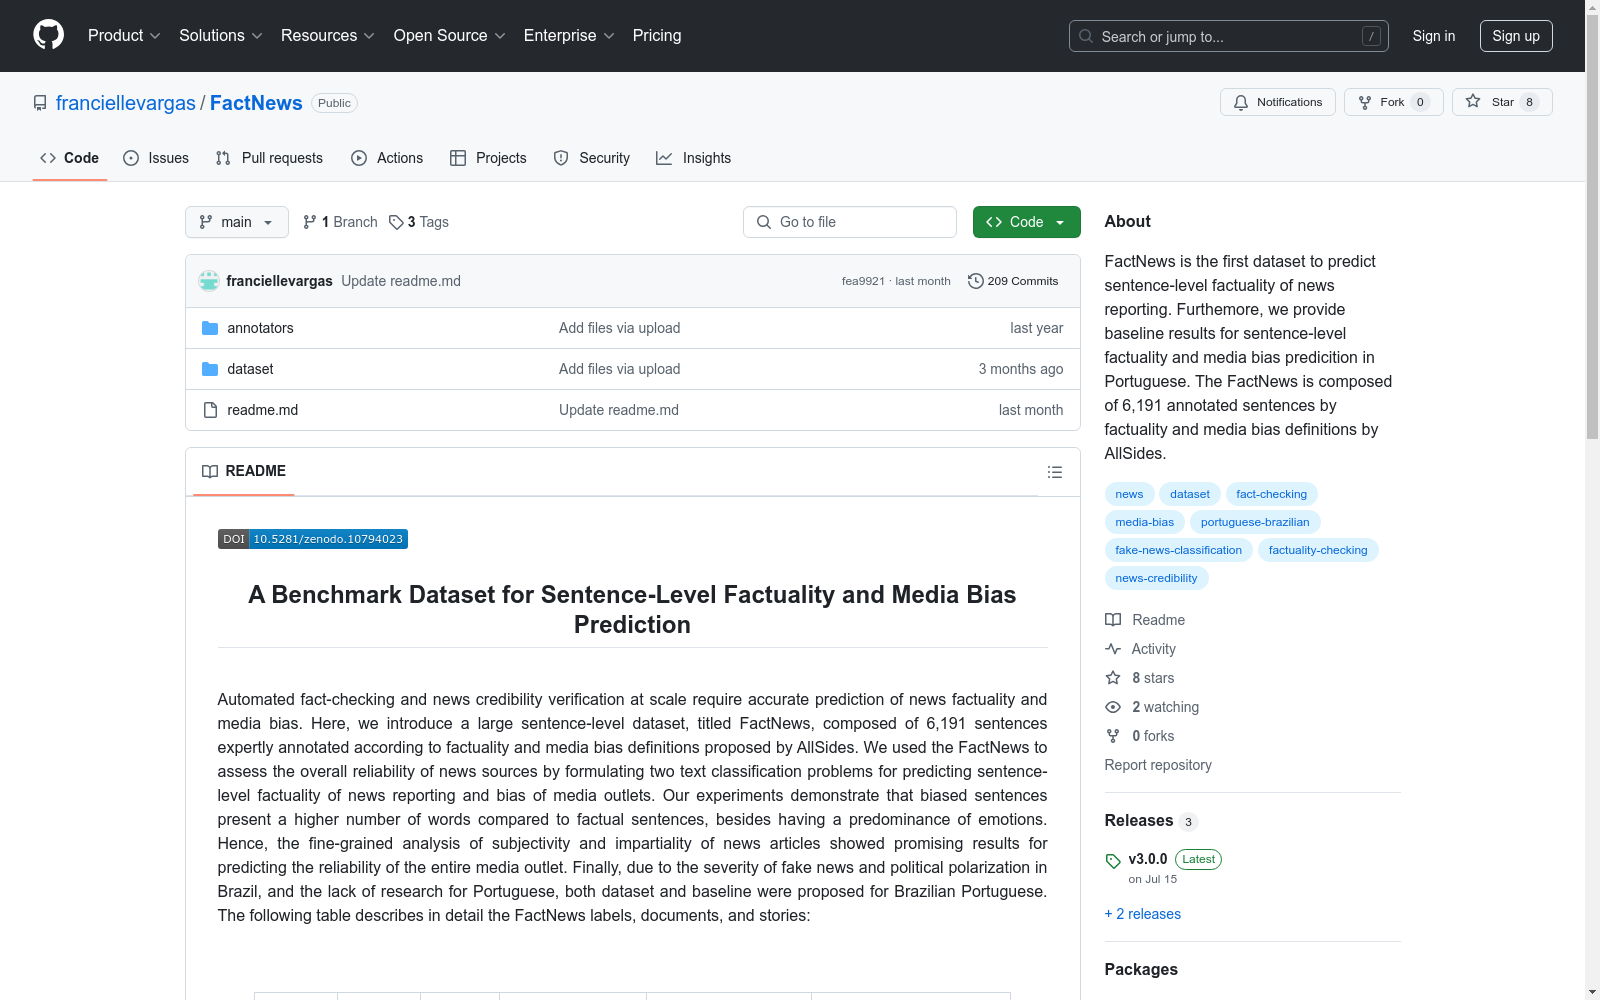Open the portuguese-brazilian topic tag
Screen dimensions: 1600x1000
(x=1255, y=522)
